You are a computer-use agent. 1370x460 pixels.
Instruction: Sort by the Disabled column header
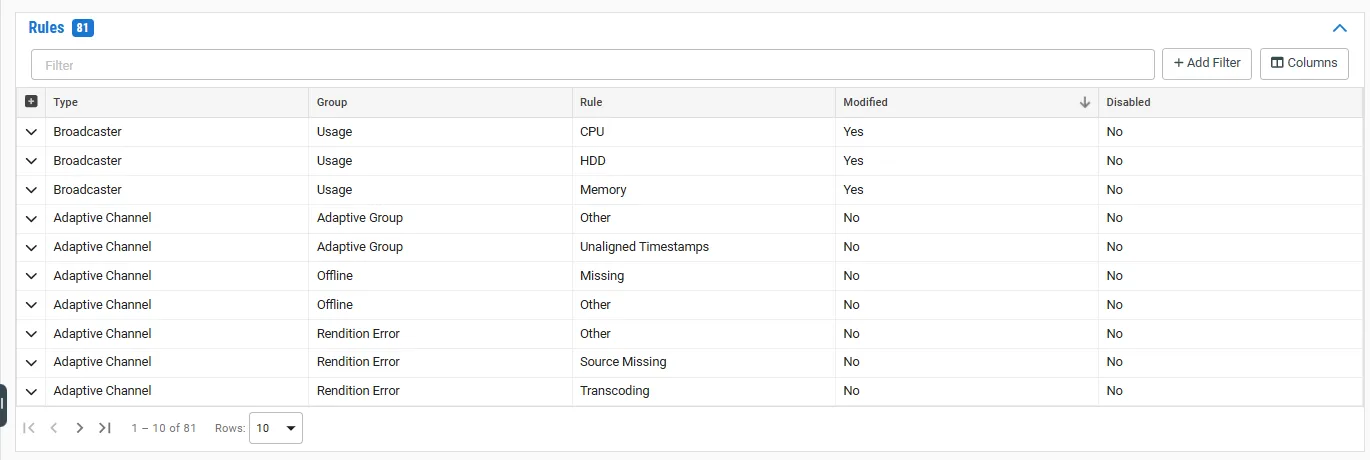pos(1128,102)
